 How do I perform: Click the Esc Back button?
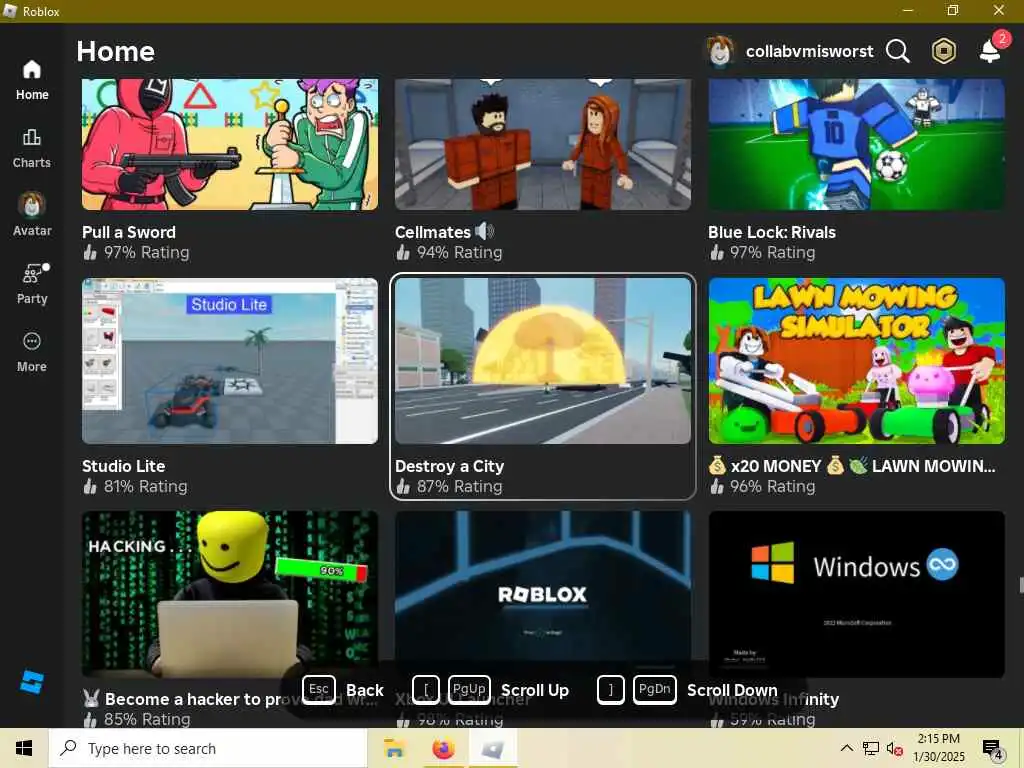point(344,690)
